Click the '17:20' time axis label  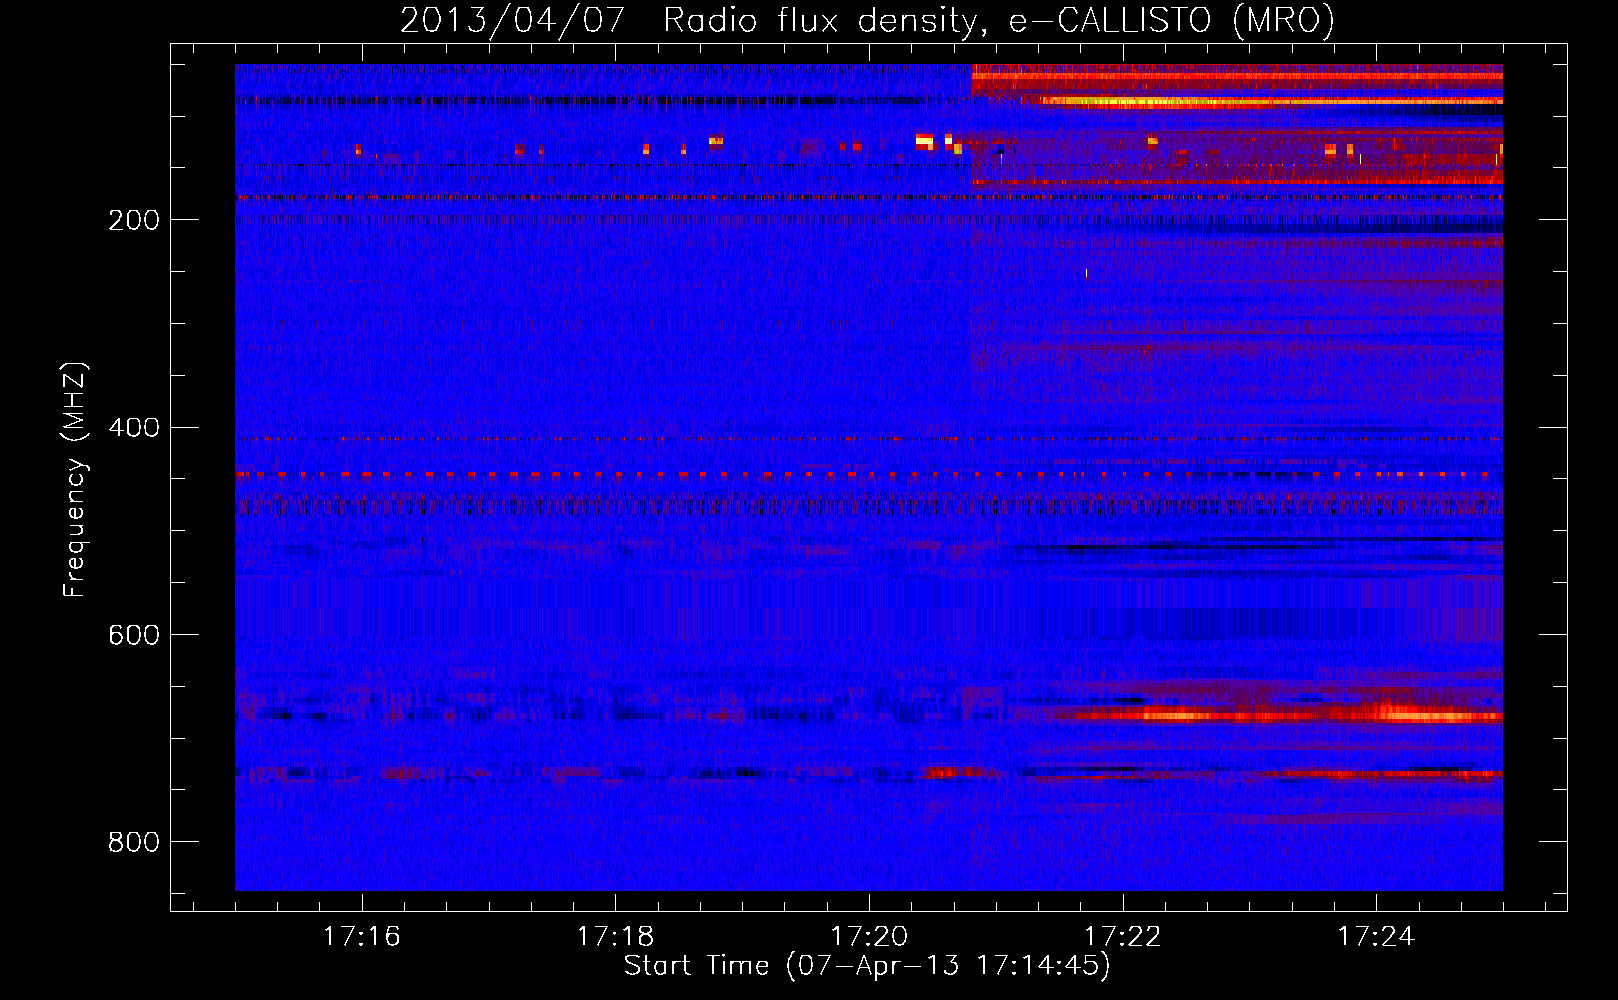click(869, 936)
